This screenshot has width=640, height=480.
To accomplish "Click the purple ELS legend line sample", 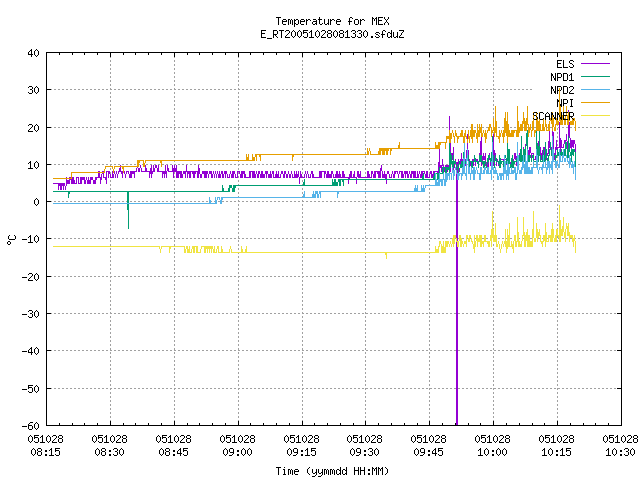I will coord(595,64).
